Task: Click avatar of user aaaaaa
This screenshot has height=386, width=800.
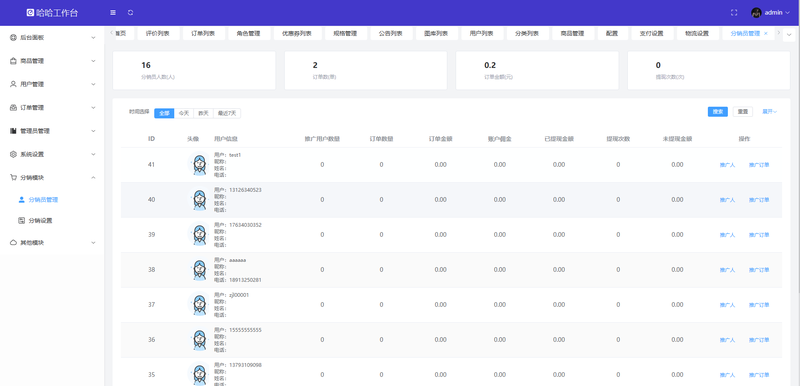Action: pos(199,270)
